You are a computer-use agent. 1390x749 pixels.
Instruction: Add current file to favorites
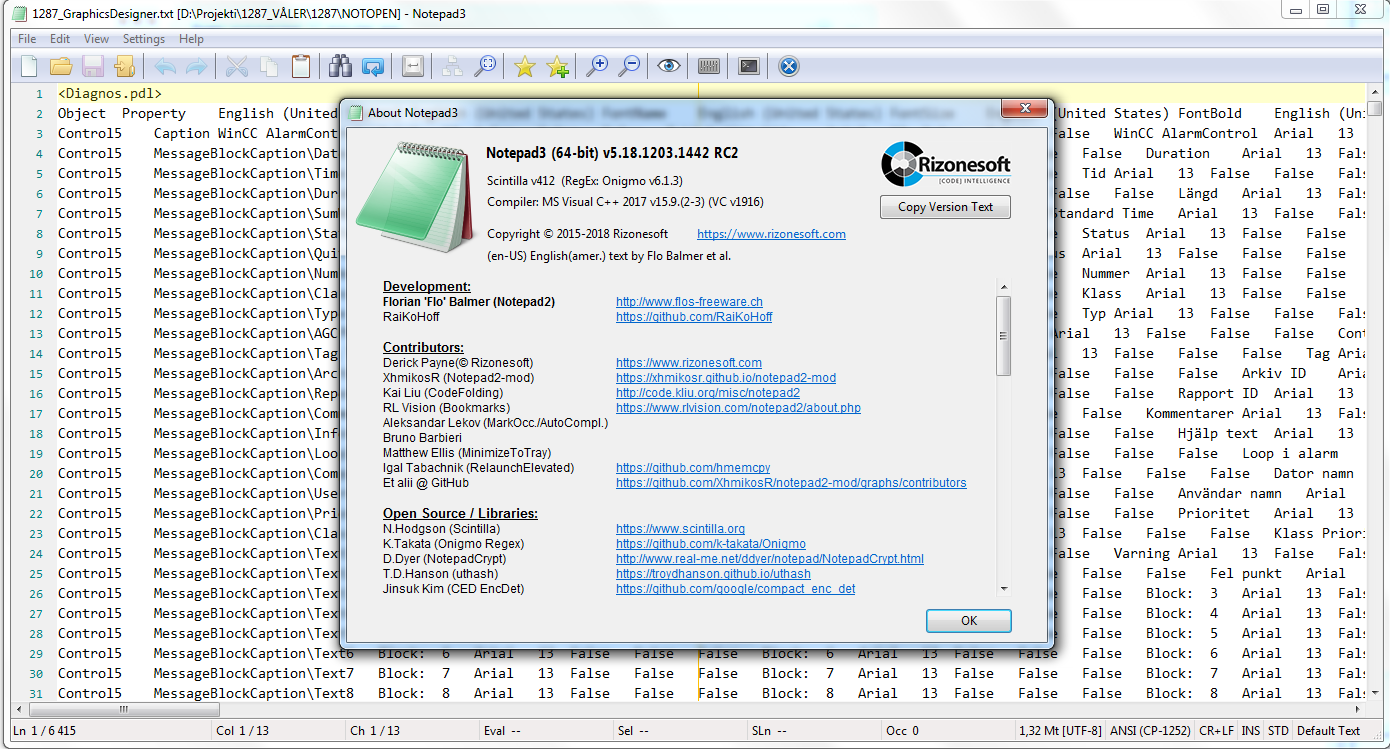[x=557, y=66]
